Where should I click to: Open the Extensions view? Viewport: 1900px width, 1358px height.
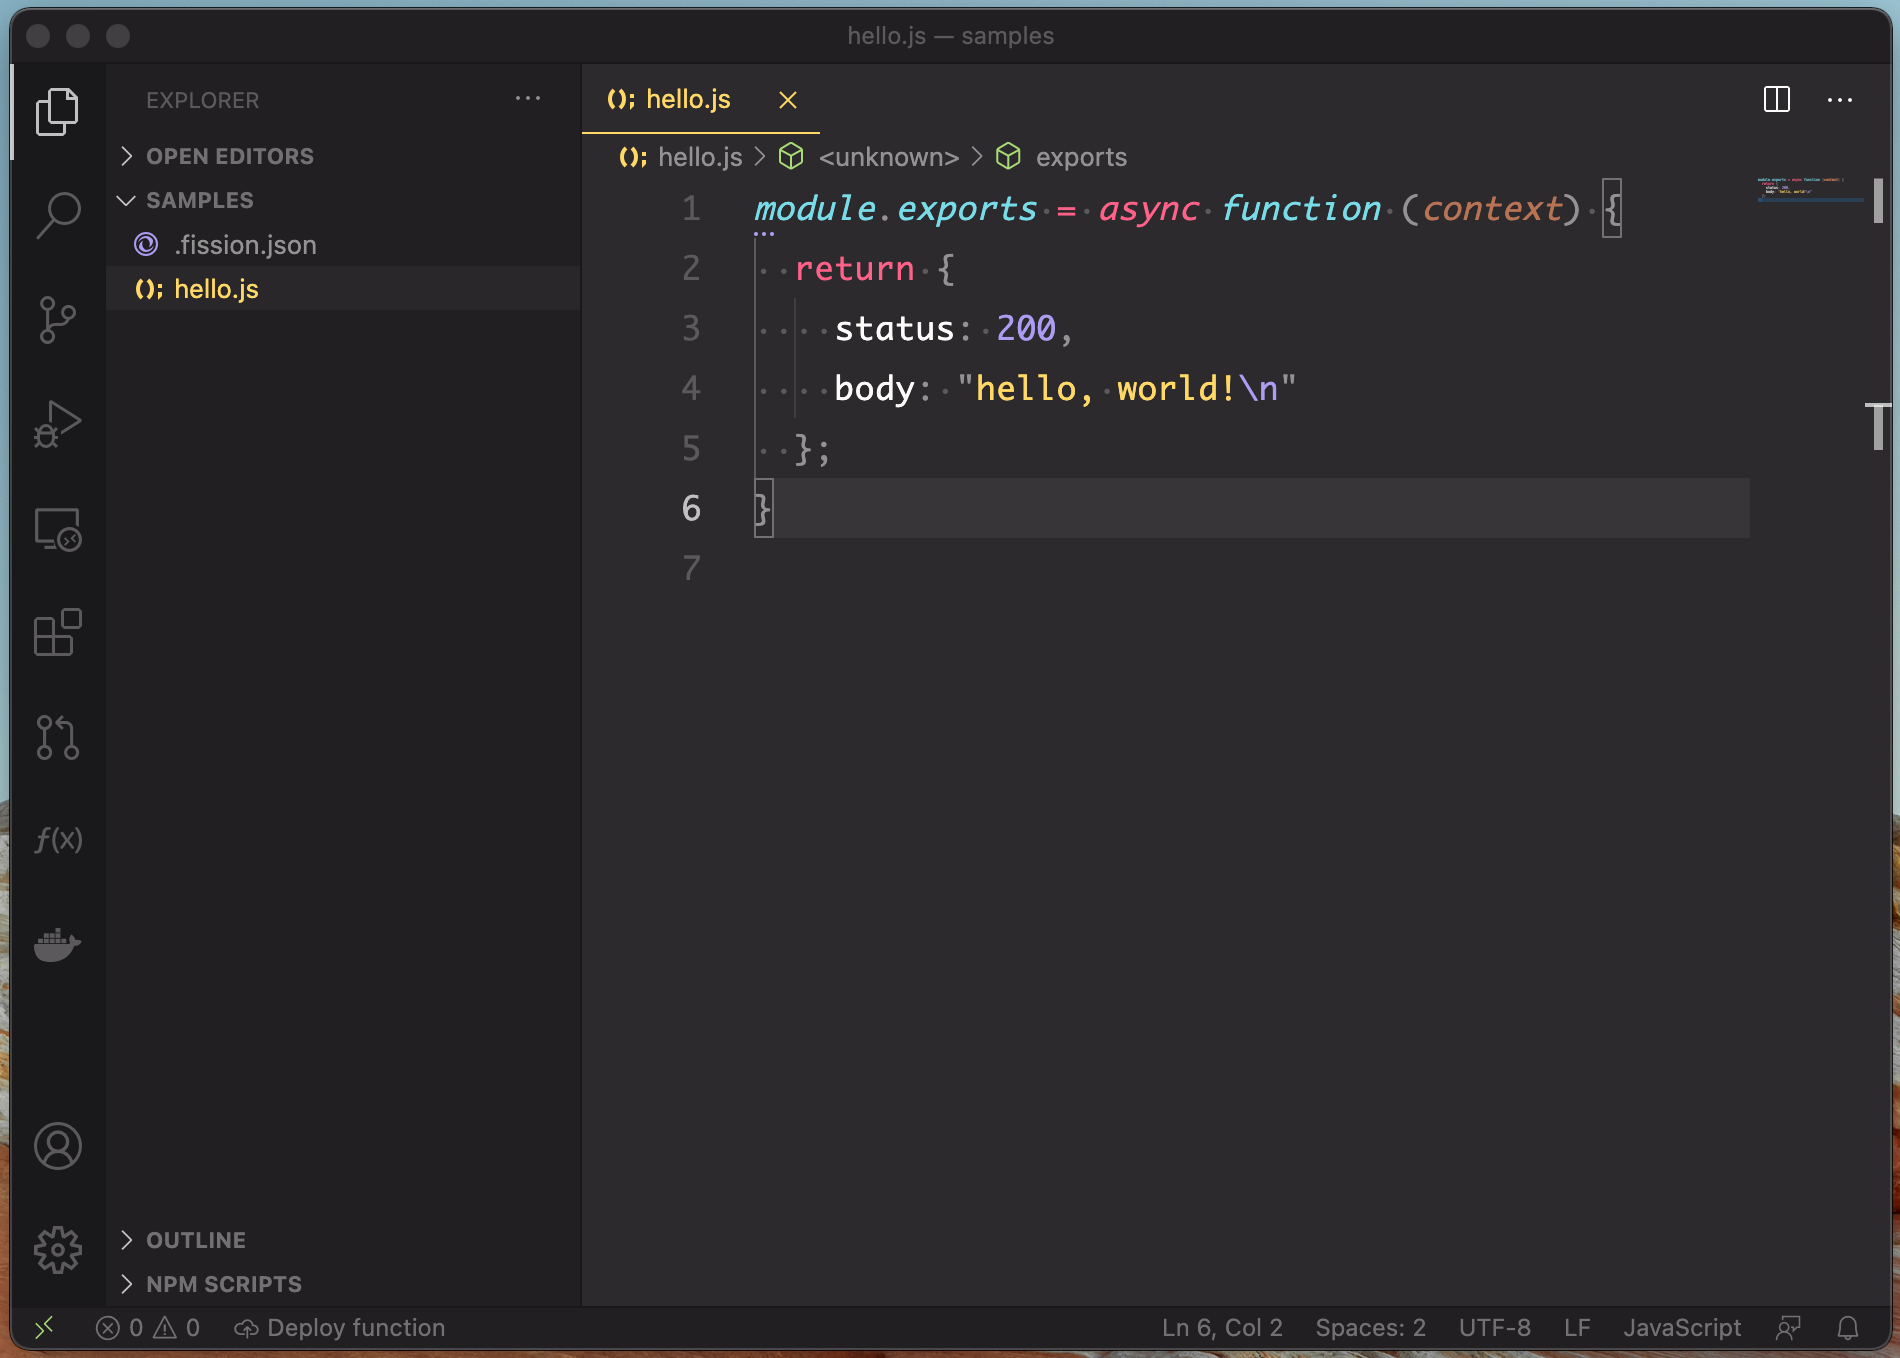point(58,633)
